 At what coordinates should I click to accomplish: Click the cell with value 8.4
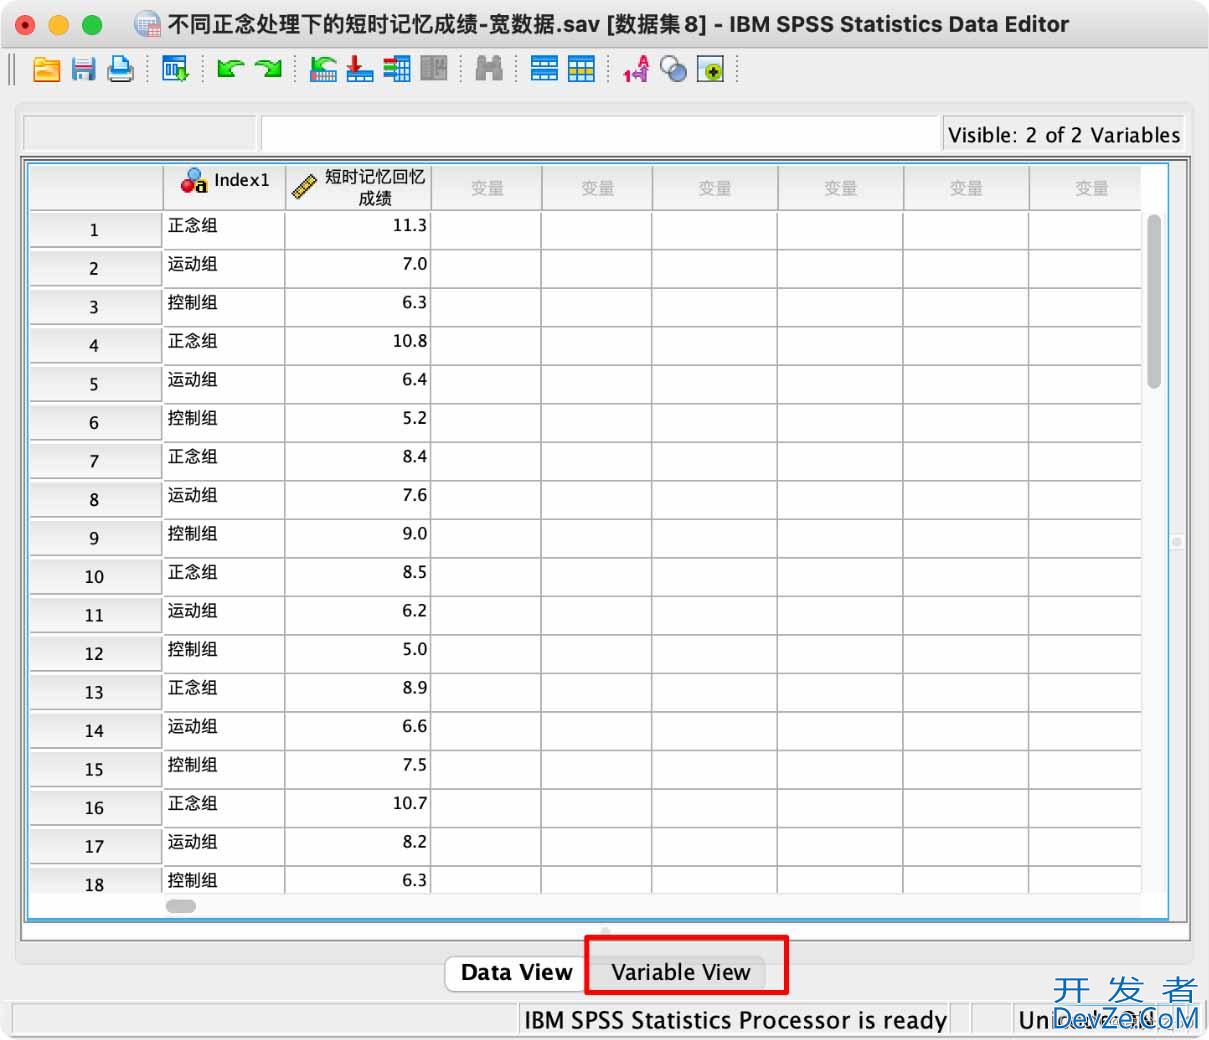click(x=358, y=461)
